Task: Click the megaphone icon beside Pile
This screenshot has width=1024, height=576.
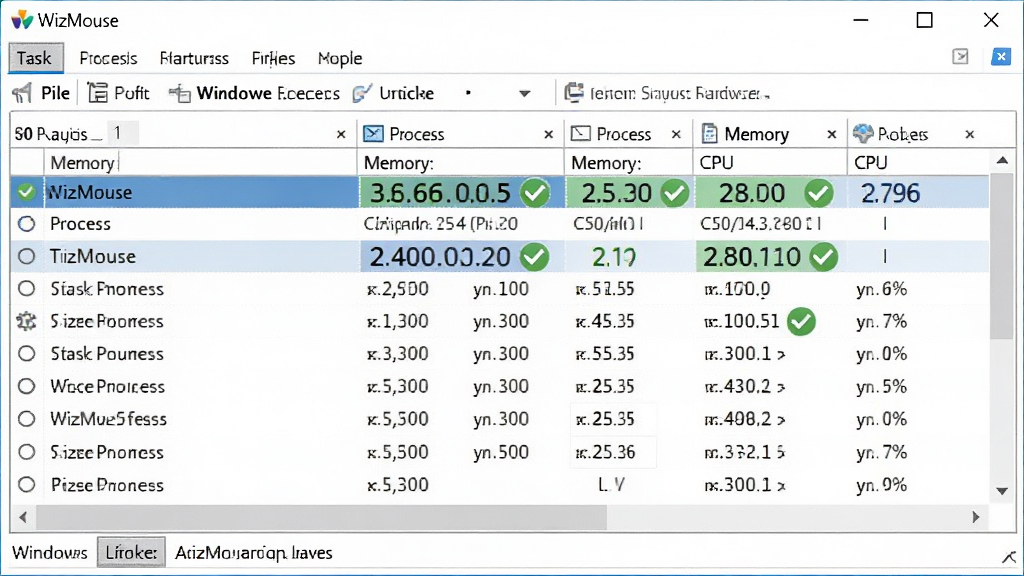Action: [x=22, y=93]
